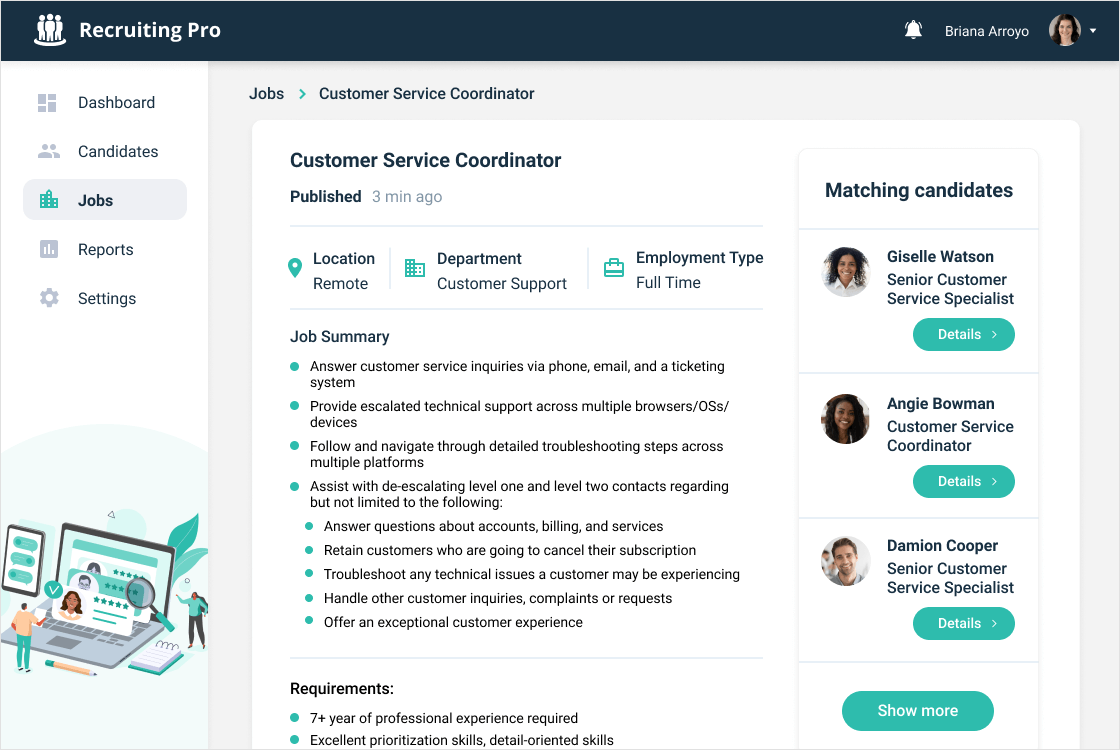The image size is (1120, 750).
Task: Click the Department building icon
Action: (x=414, y=268)
